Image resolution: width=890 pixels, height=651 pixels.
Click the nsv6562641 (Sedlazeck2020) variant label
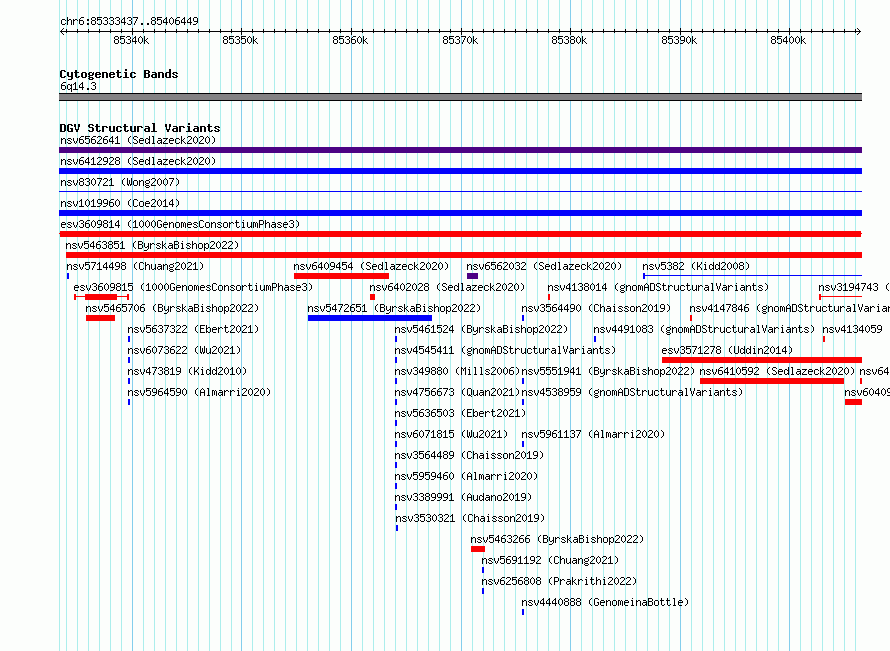[138, 140]
